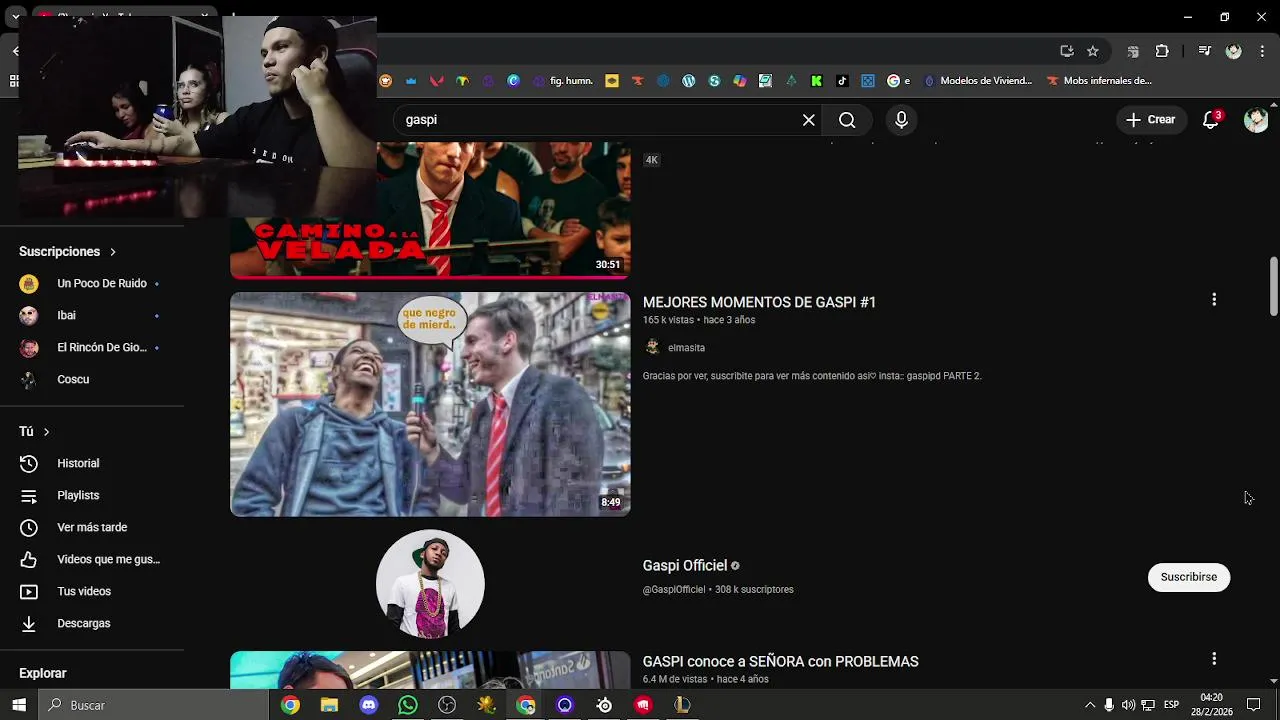Open Chrome media control icon

click(1205, 51)
